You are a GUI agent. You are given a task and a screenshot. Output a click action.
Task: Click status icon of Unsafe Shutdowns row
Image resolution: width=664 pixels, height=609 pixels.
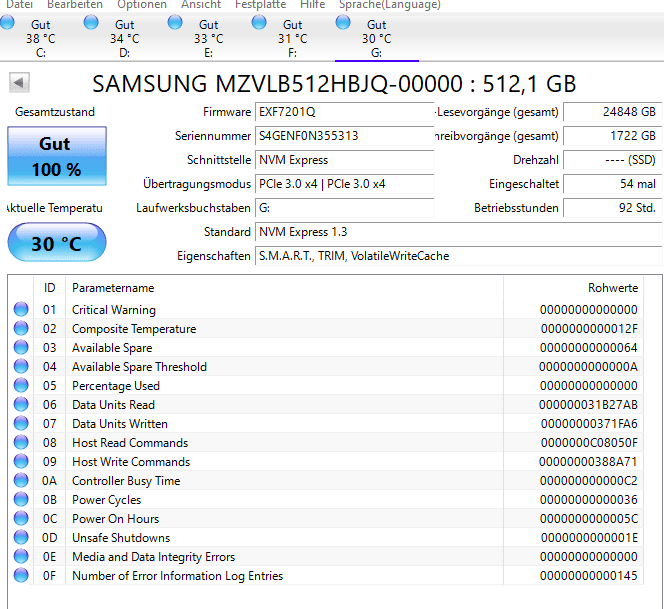21,537
